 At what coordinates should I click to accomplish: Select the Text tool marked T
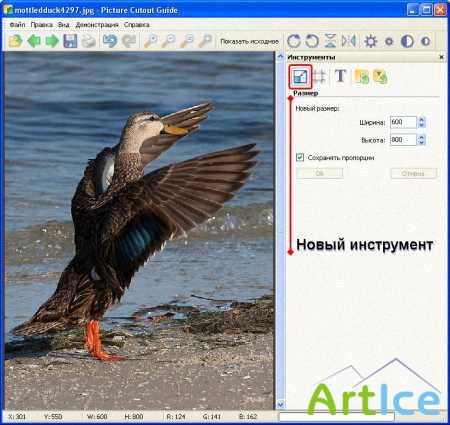[340, 76]
